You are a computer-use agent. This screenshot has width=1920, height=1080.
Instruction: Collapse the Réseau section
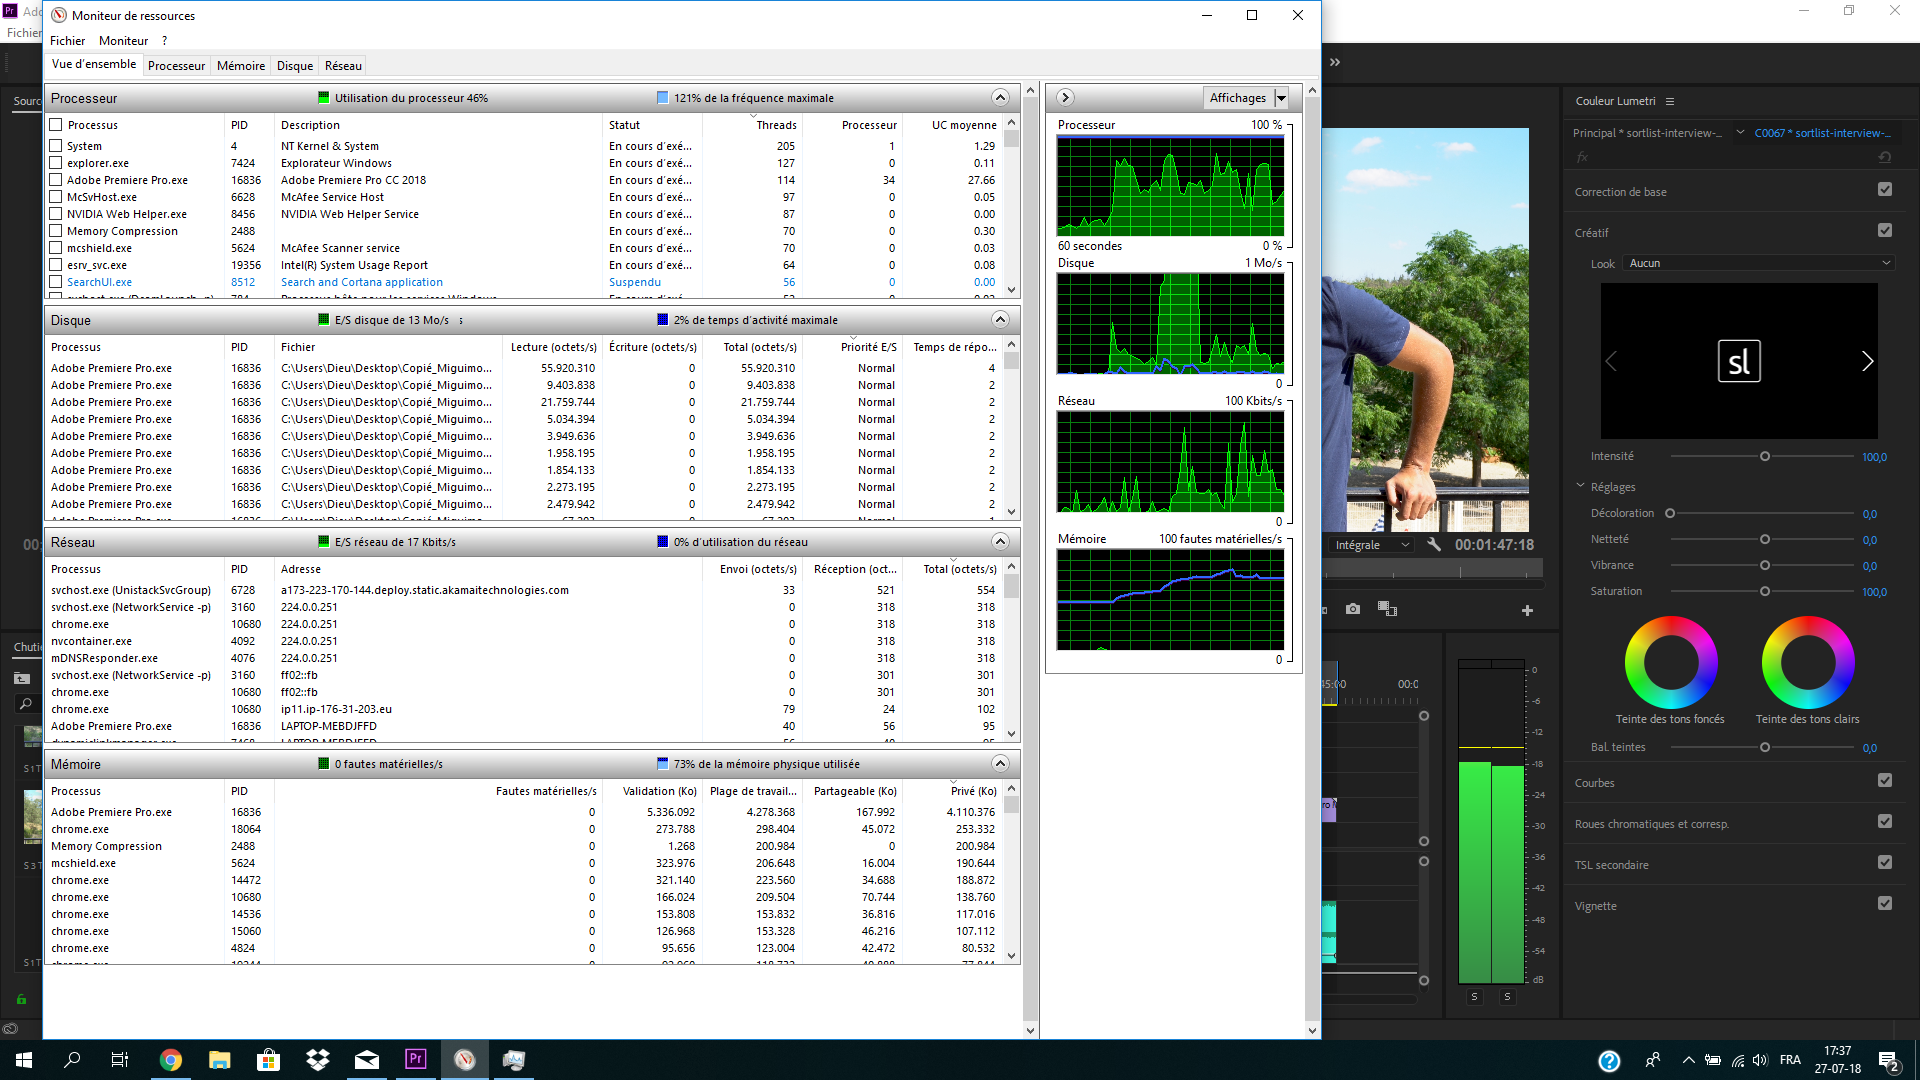point(1000,542)
